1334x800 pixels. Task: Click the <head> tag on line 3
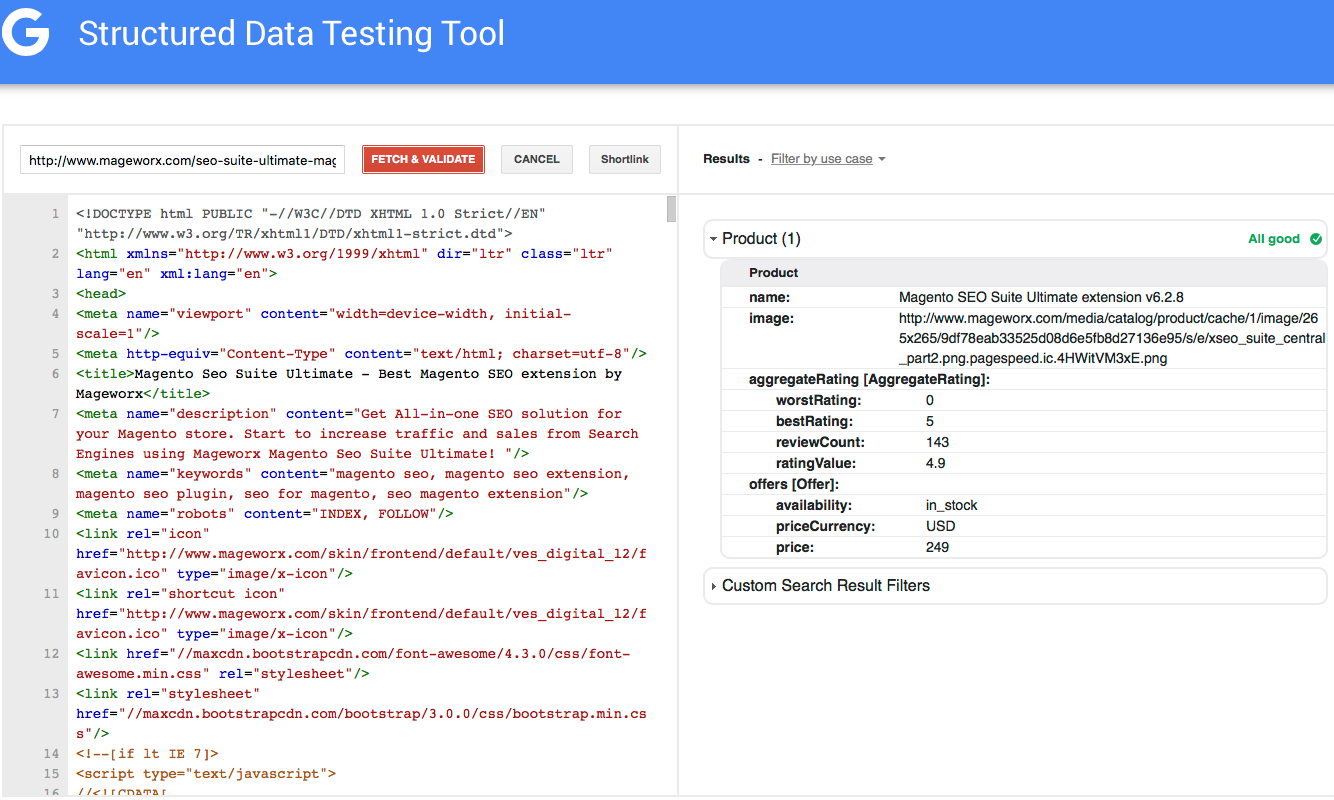(101, 294)
